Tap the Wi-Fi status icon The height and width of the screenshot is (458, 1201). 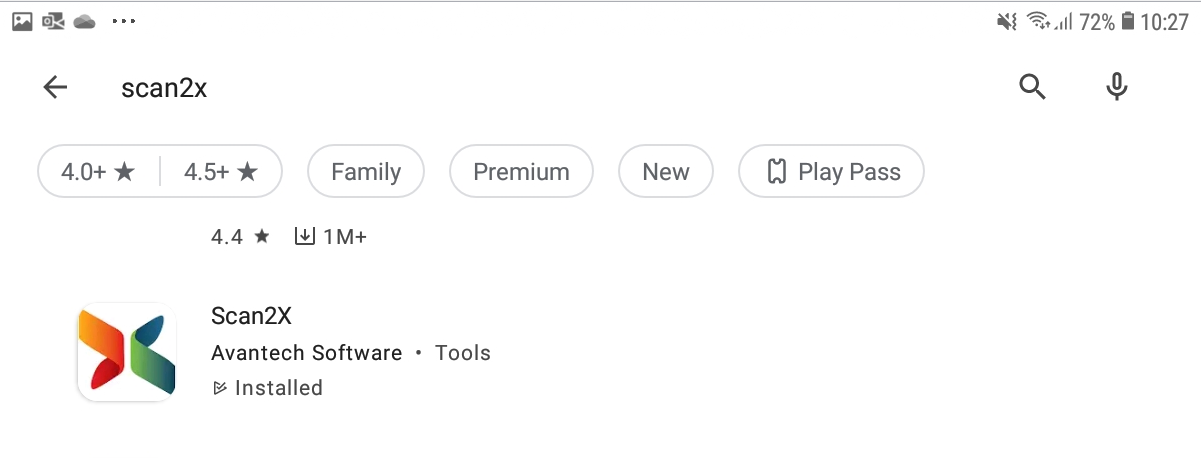pos(1038,22)
